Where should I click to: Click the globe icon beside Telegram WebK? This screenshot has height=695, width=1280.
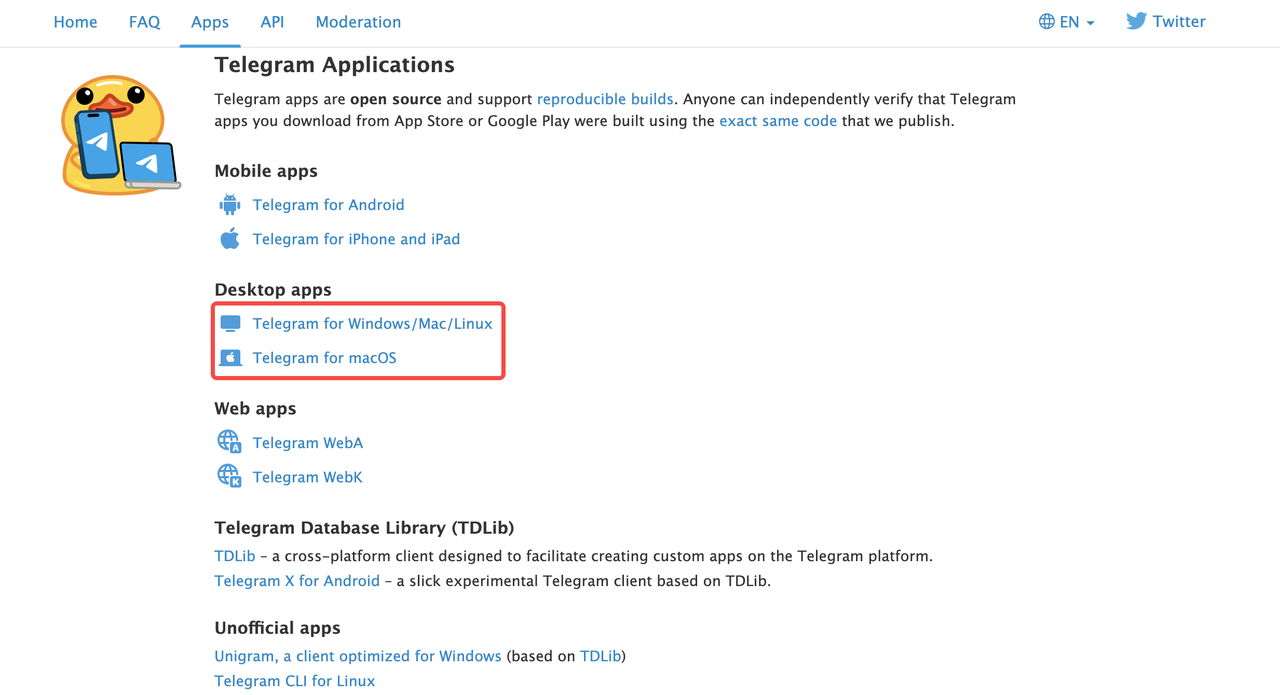(230, 476)
